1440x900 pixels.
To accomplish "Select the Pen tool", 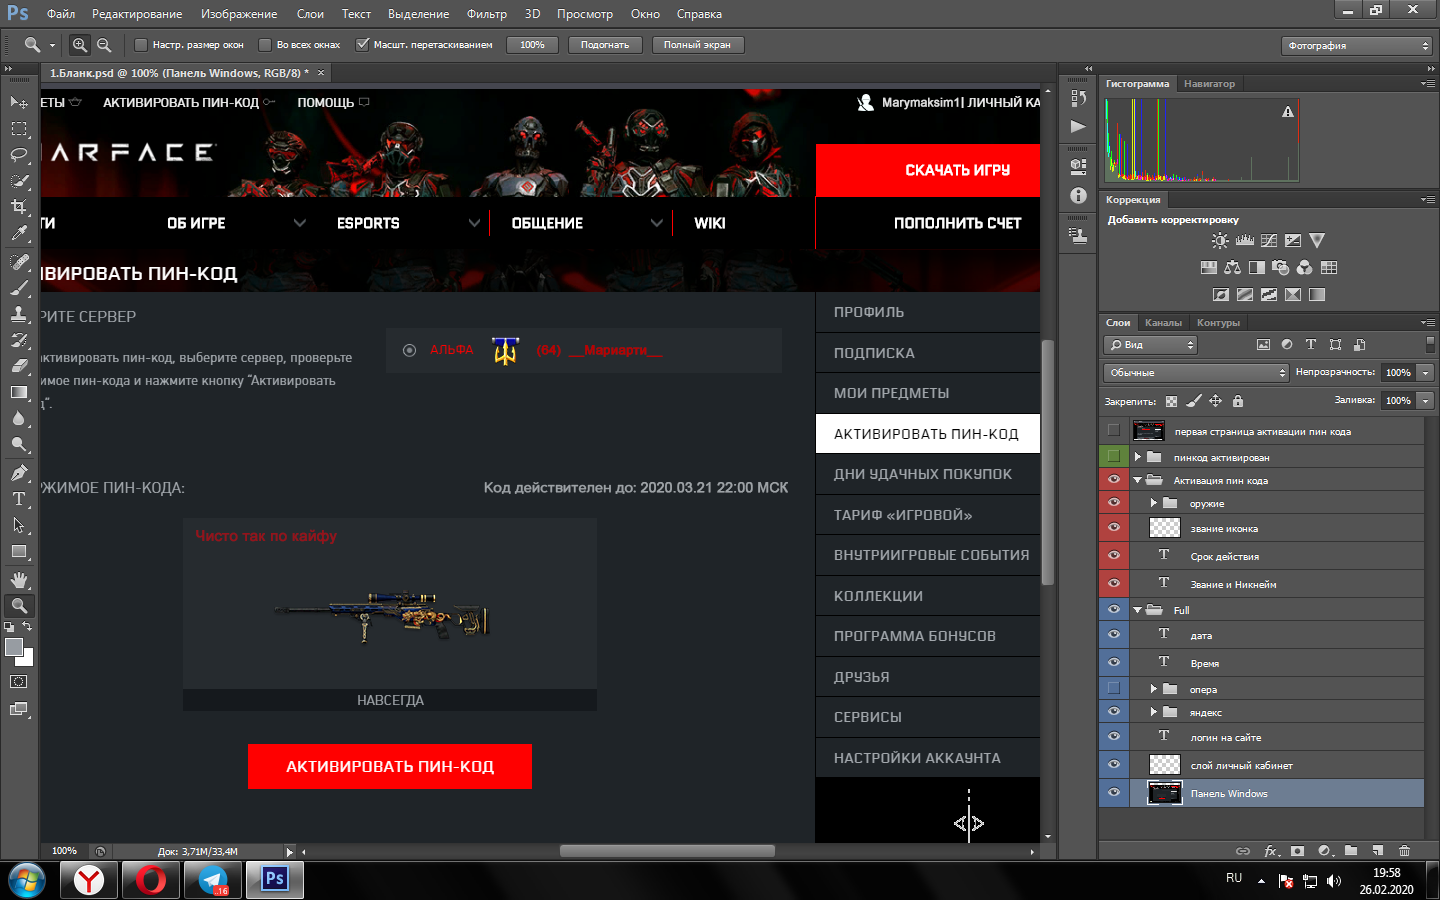I will (19, 473).
